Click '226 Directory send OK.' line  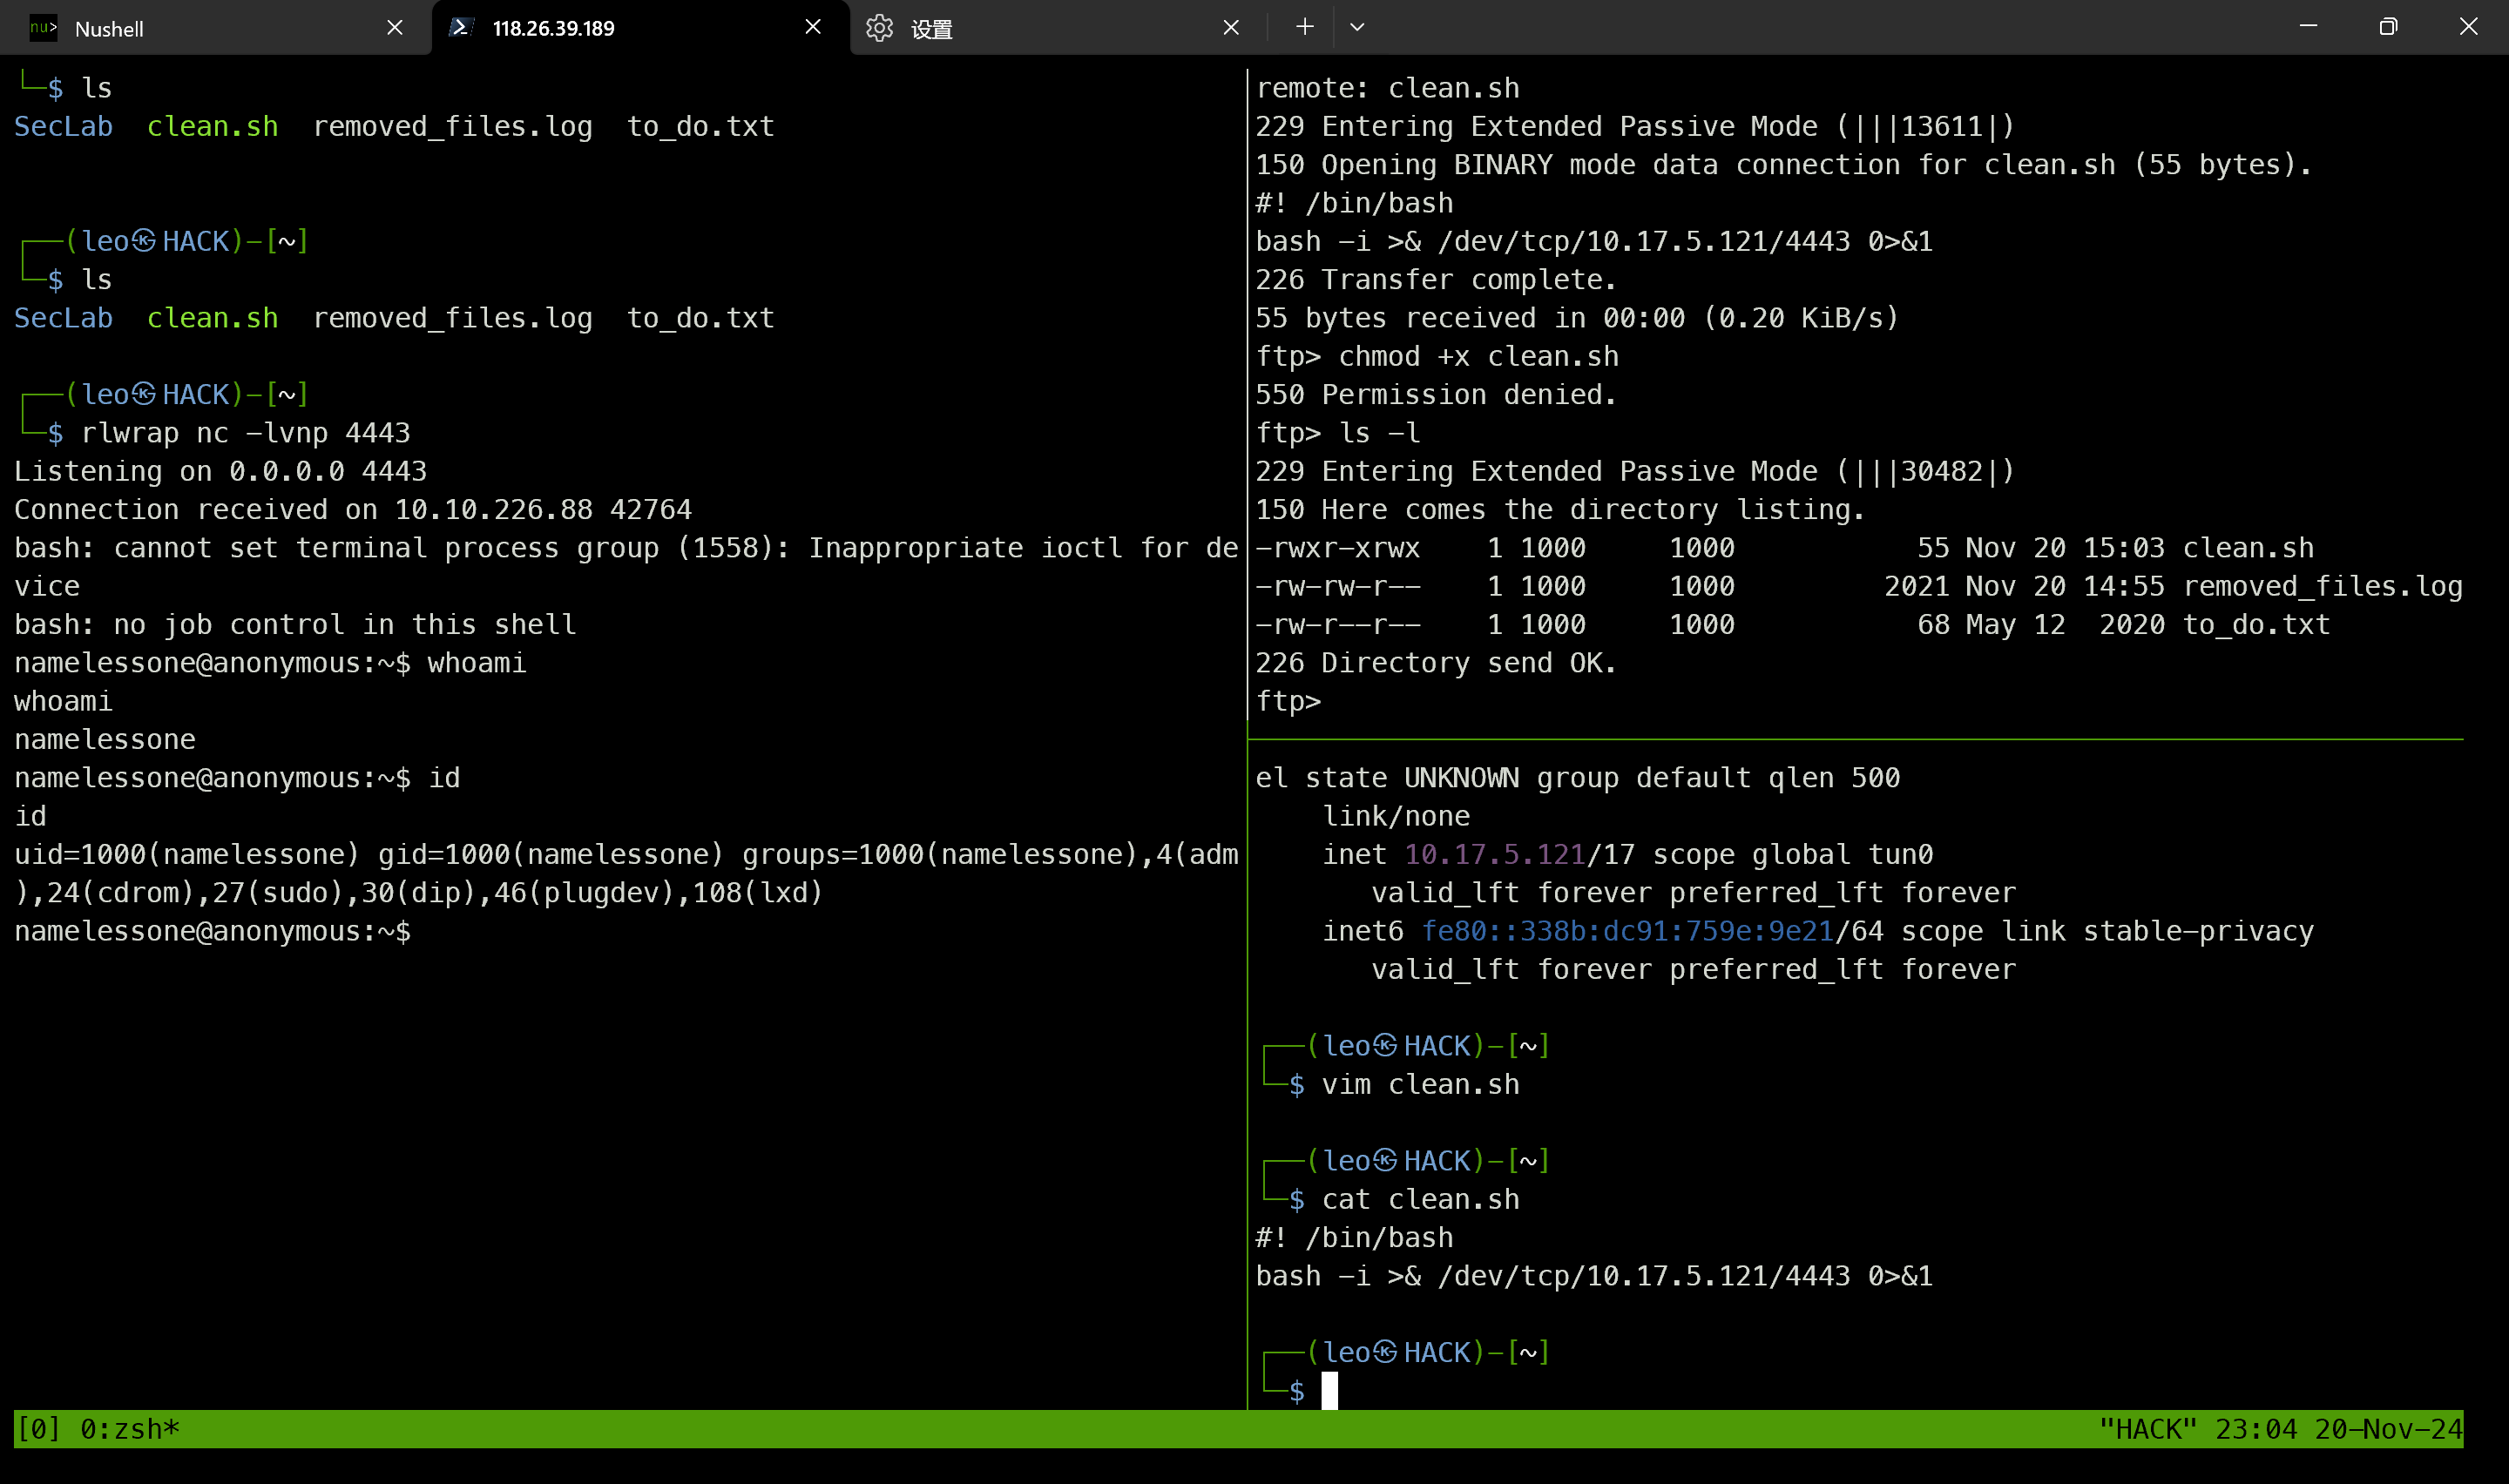coord(1436,663)
